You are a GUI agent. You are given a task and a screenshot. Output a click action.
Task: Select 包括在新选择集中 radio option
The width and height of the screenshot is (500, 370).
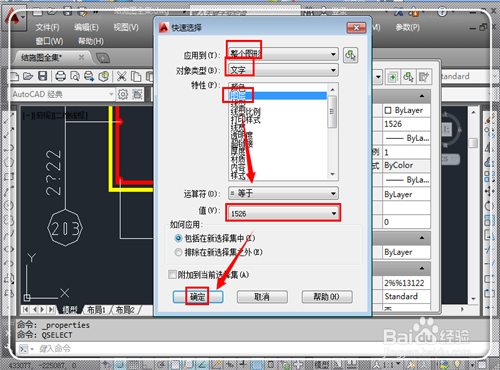pos(178,238)
